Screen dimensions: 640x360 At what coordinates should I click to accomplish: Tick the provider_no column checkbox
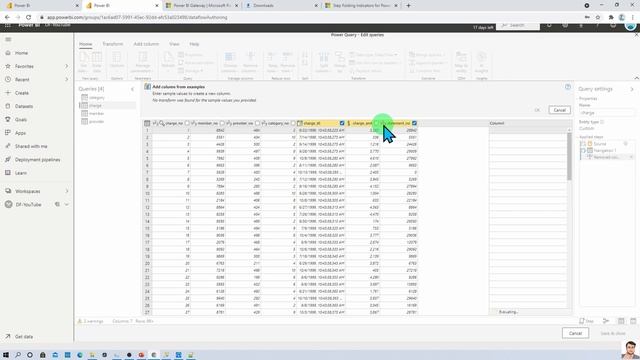[x=258, y=123]
